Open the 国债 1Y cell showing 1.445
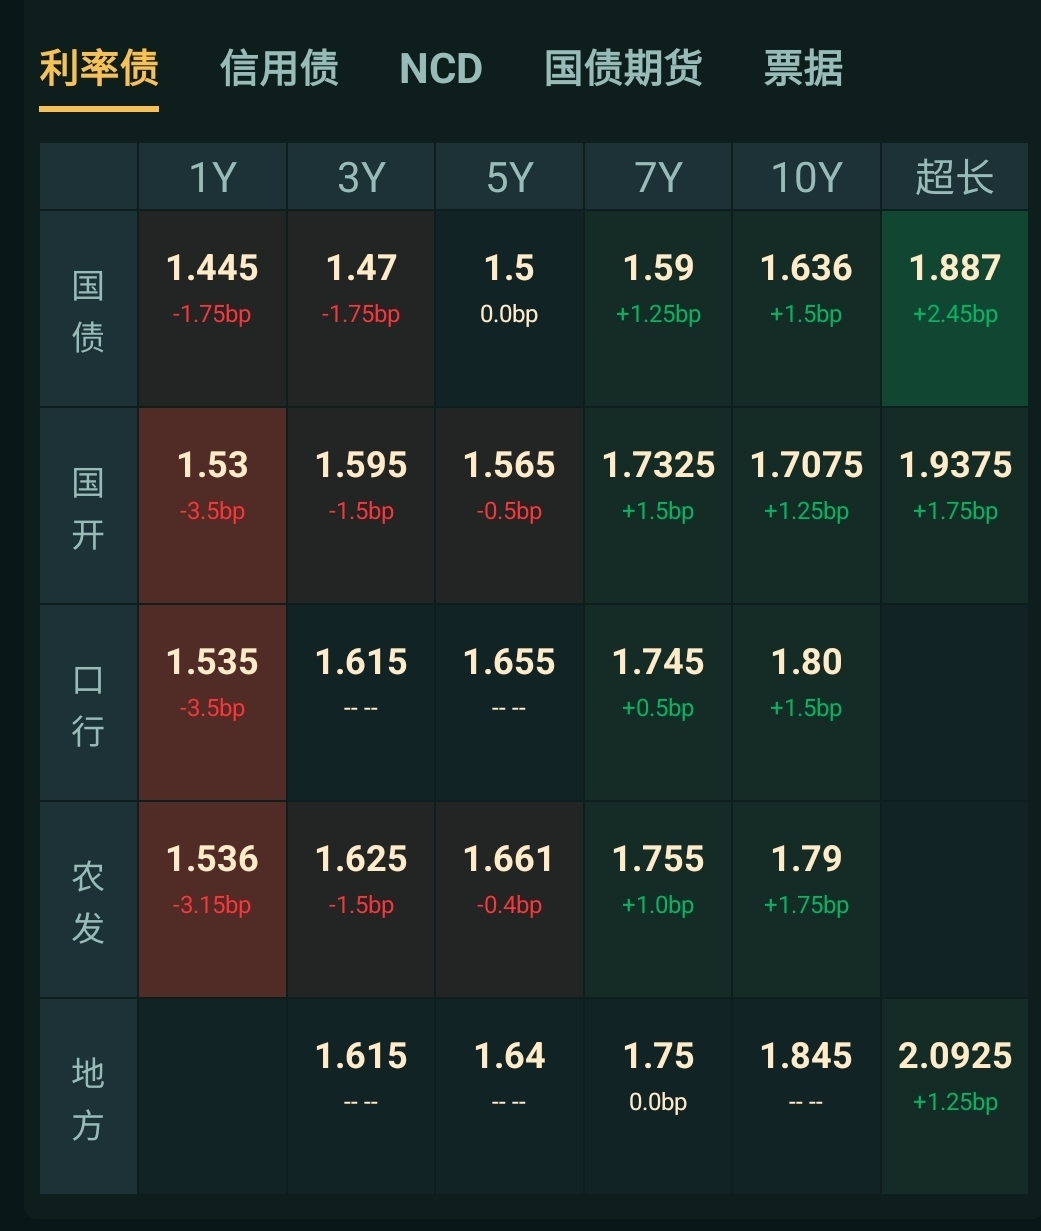 pos(212,287)
